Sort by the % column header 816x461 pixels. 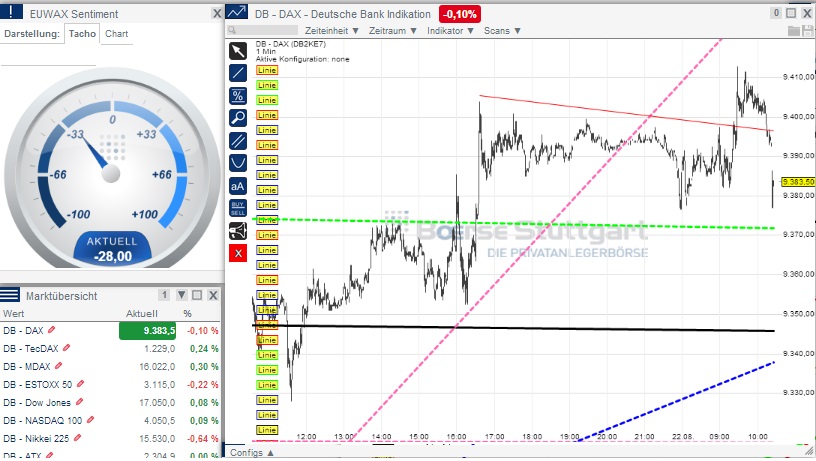click(187, 313)
